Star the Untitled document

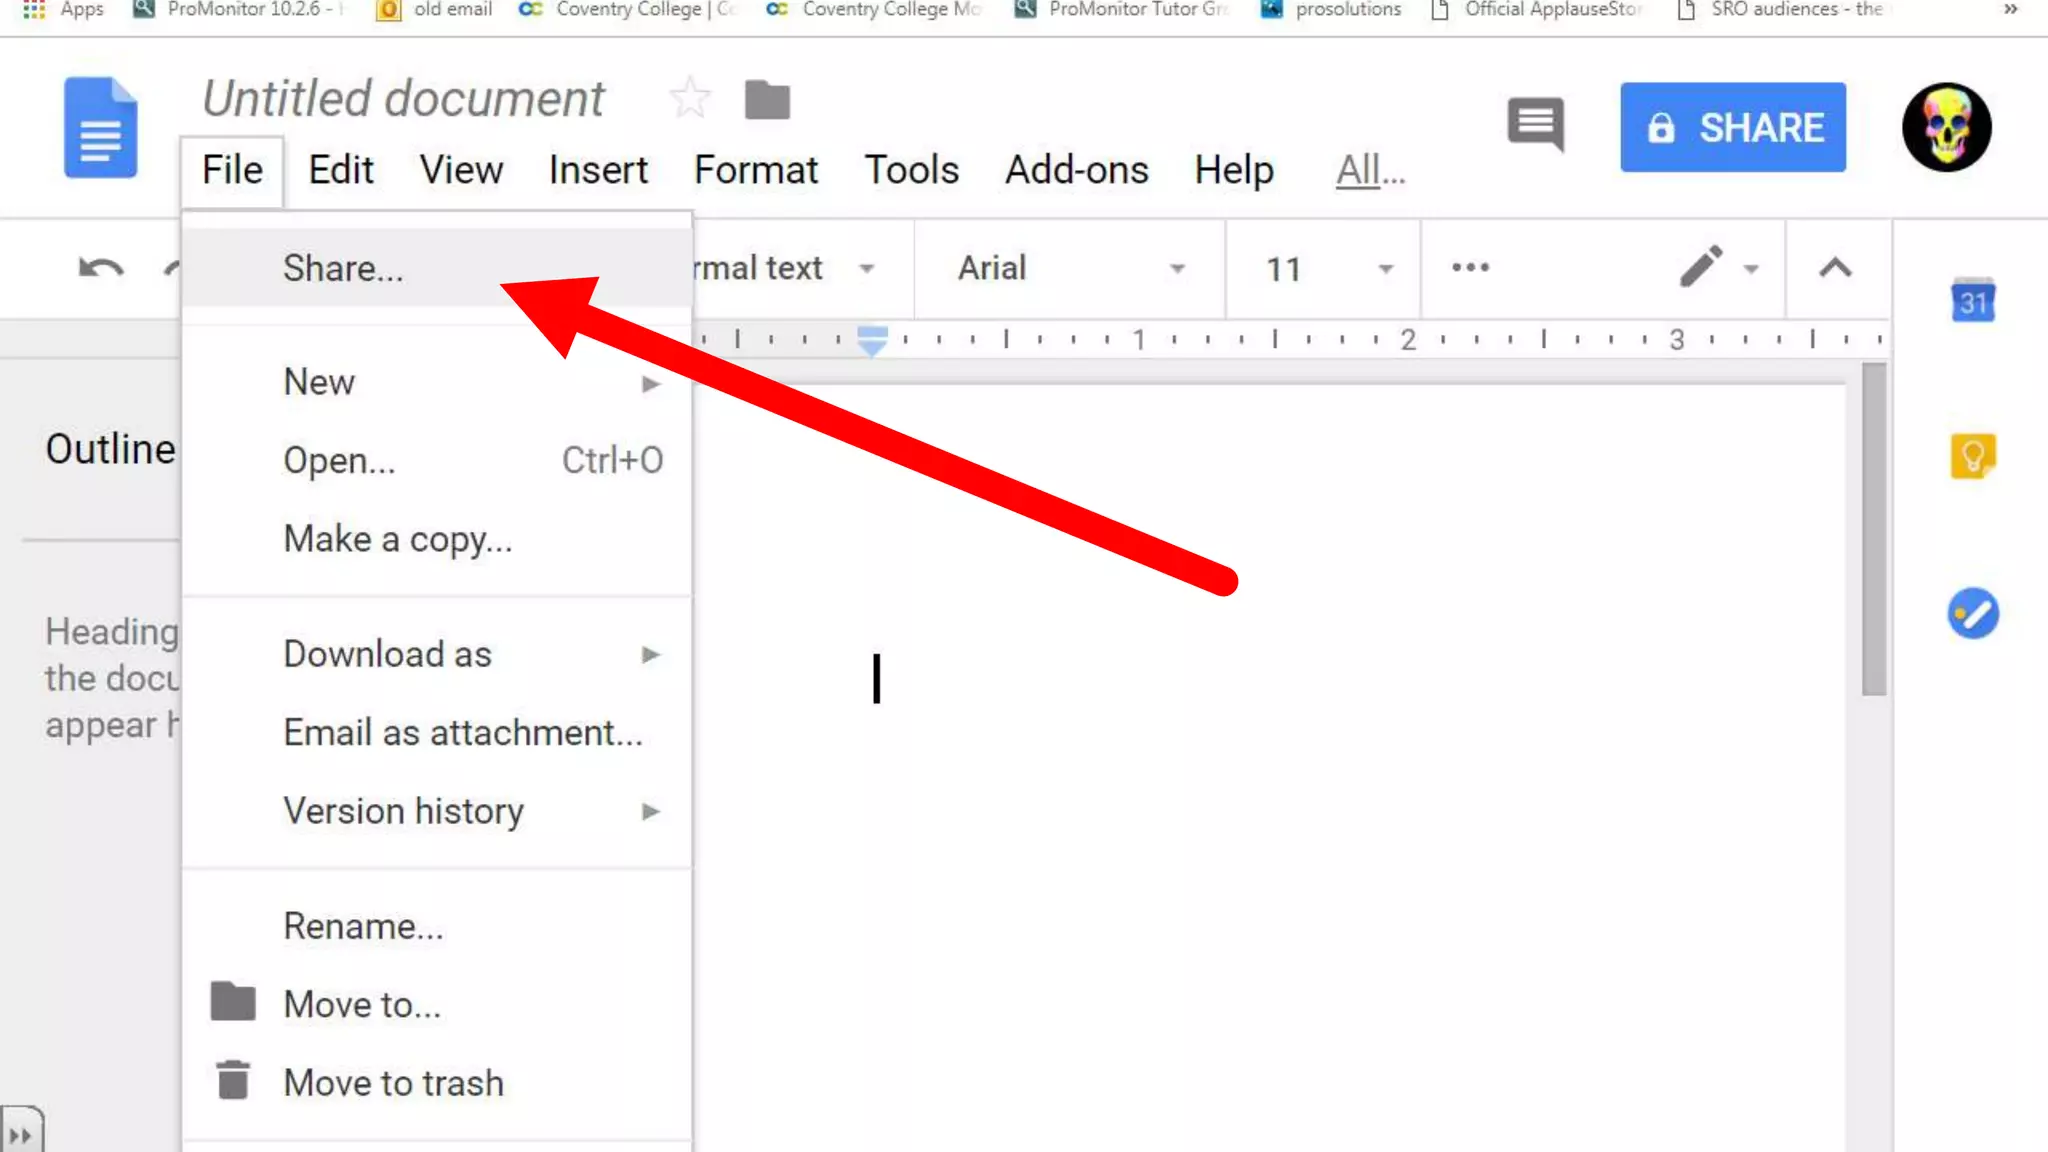point(689,99)
